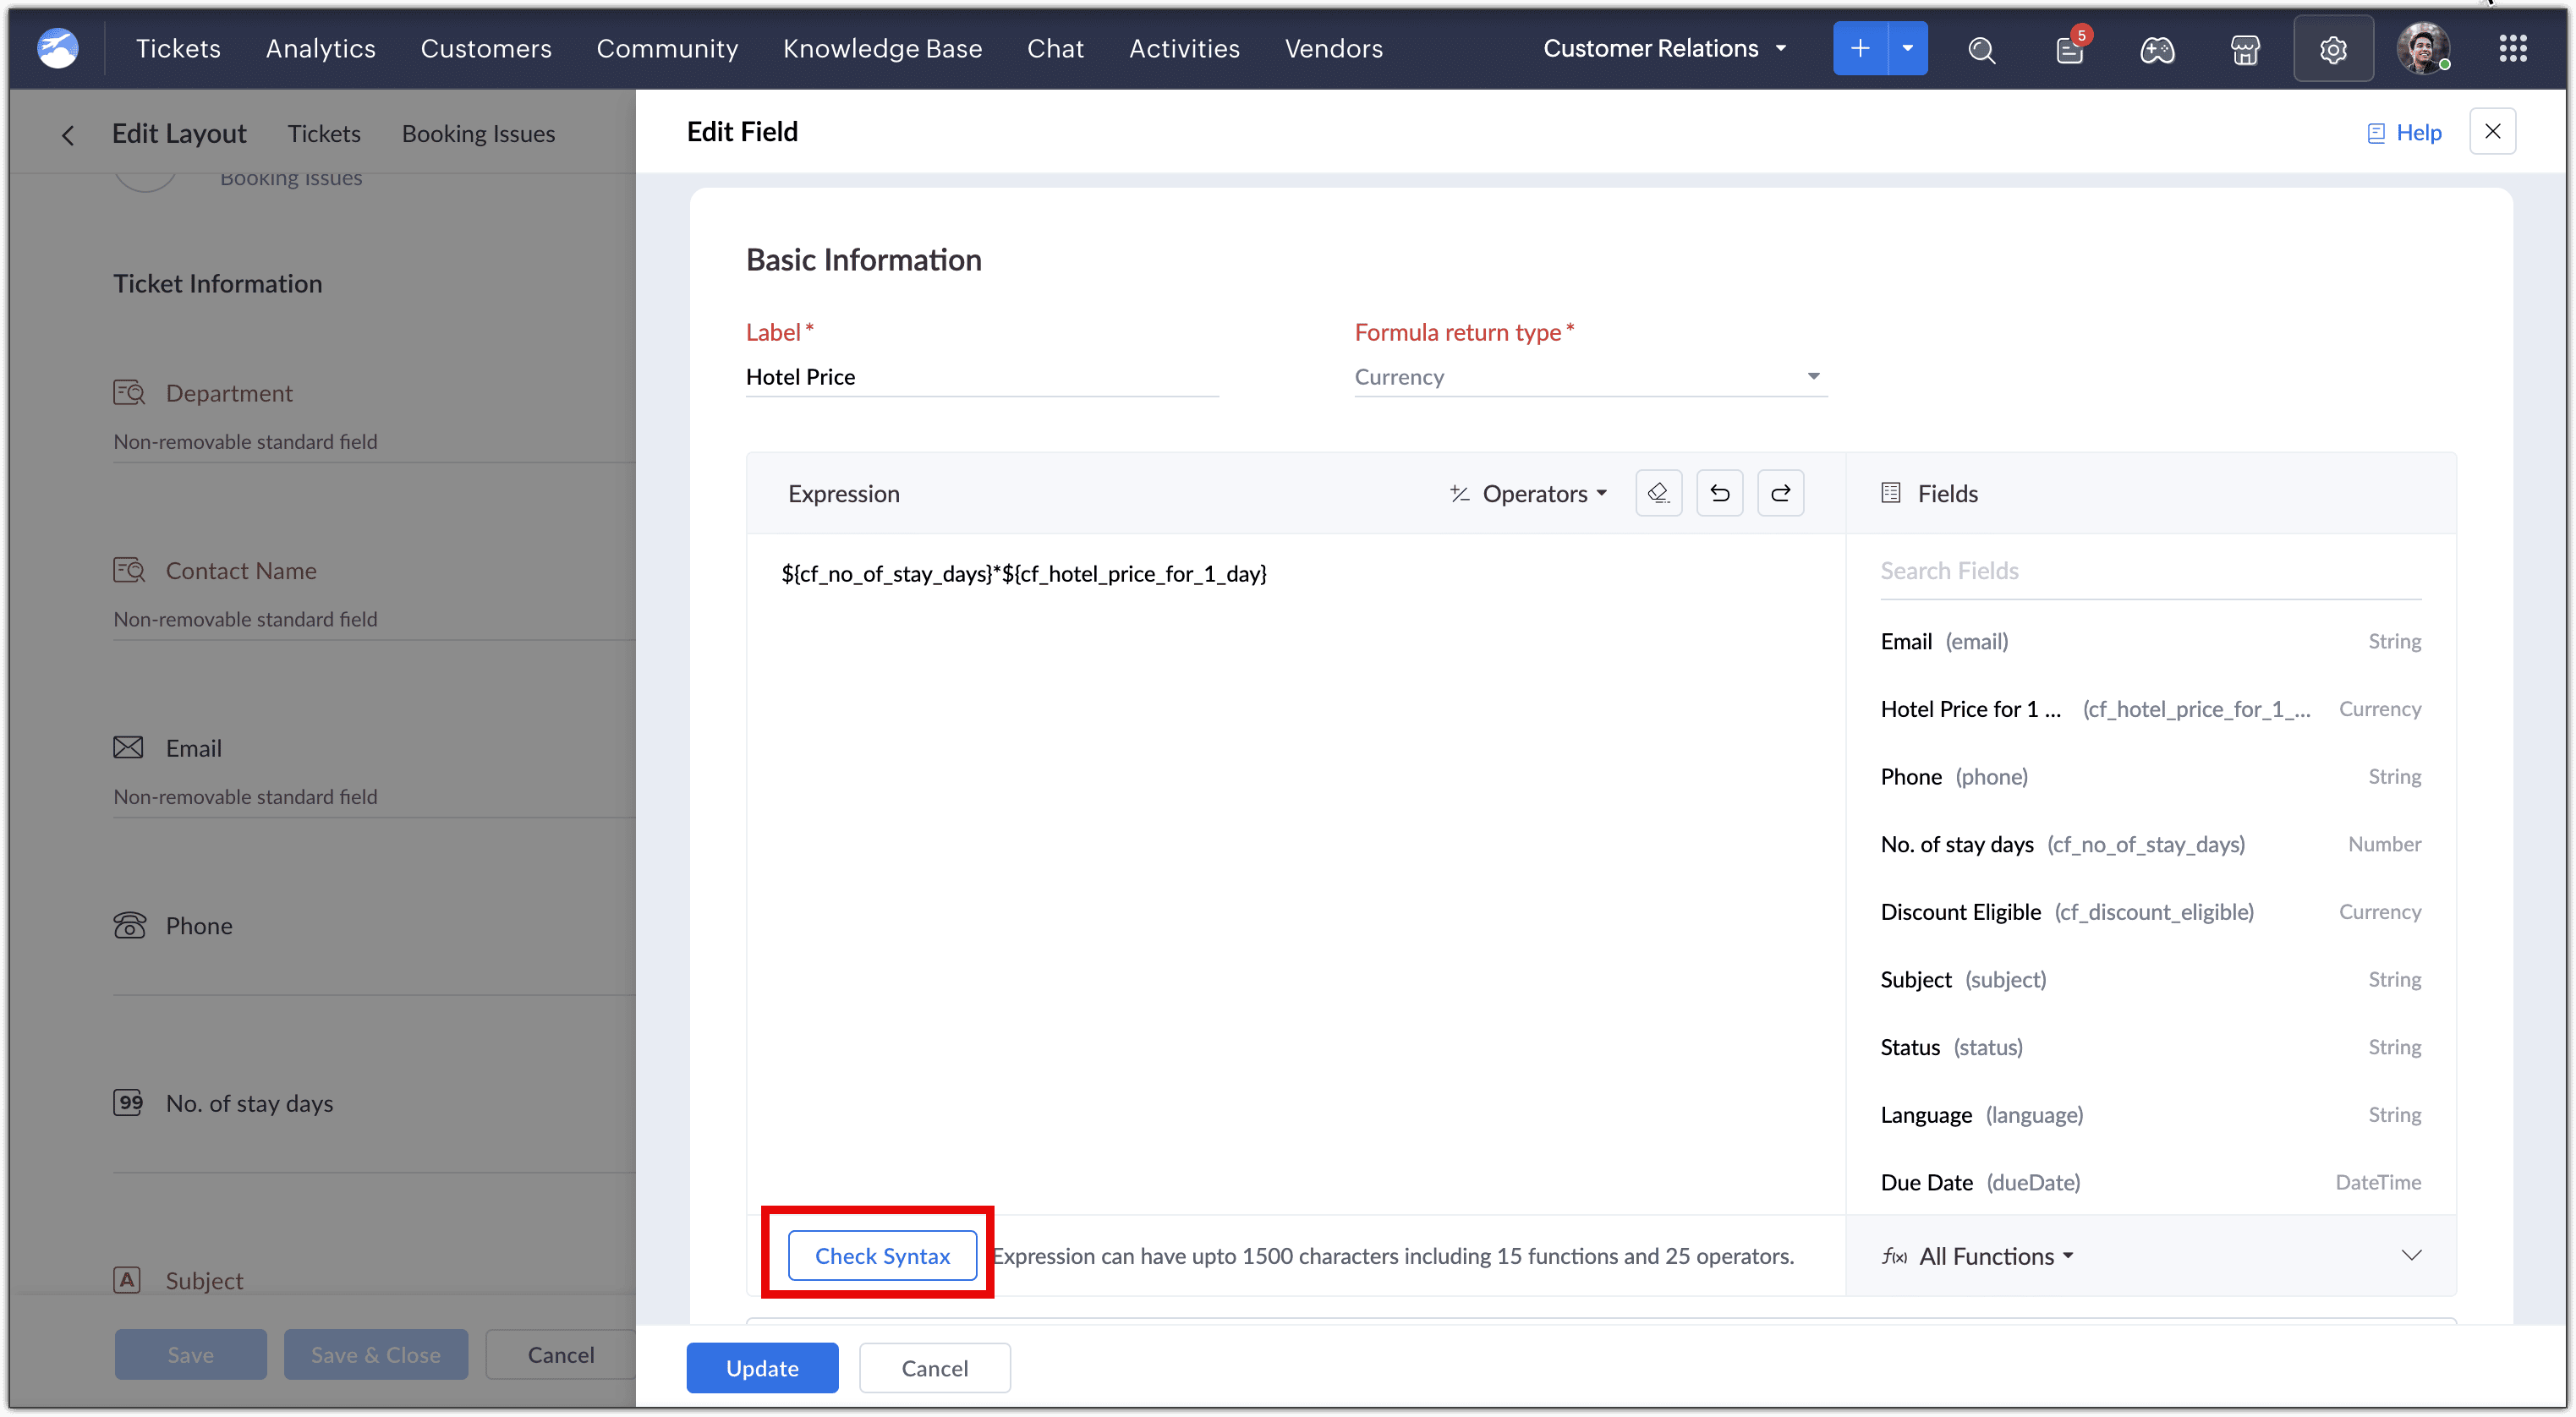The image size is (2576, 1417).
Task: Click the Search Fields input box
Action: click(2150, 571)
